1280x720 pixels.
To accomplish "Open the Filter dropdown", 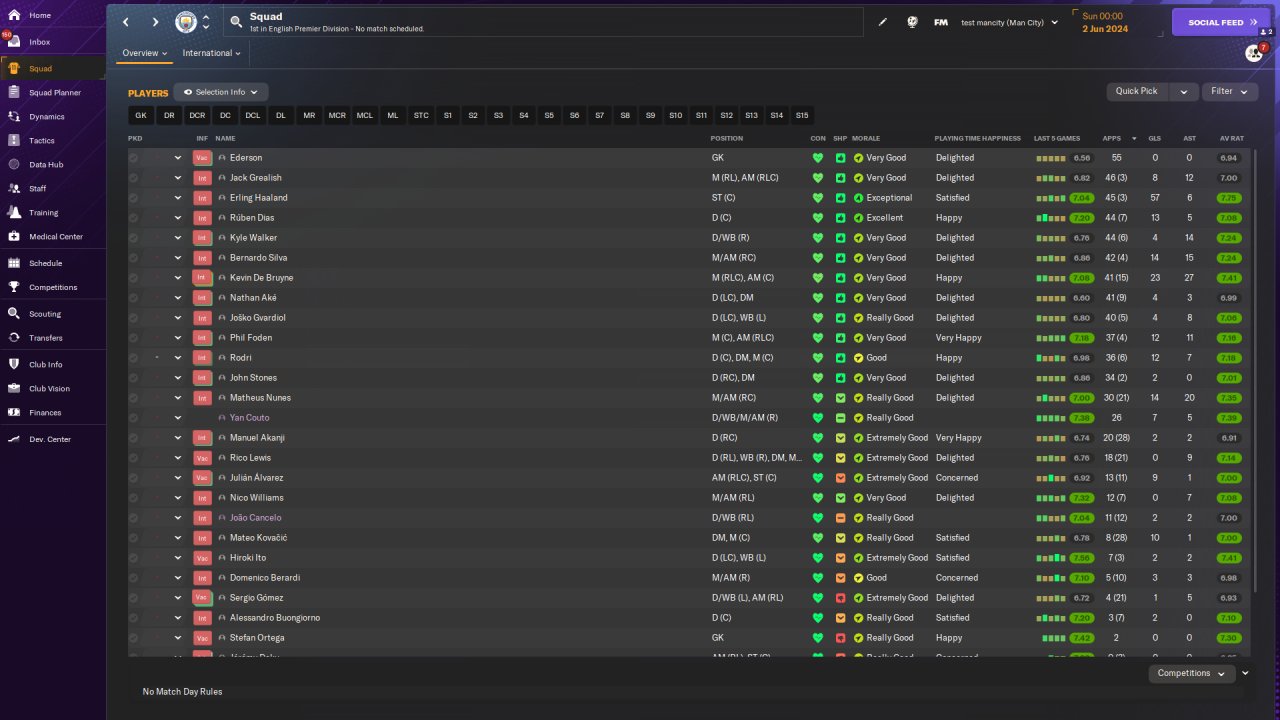I will pos(1230,91).
